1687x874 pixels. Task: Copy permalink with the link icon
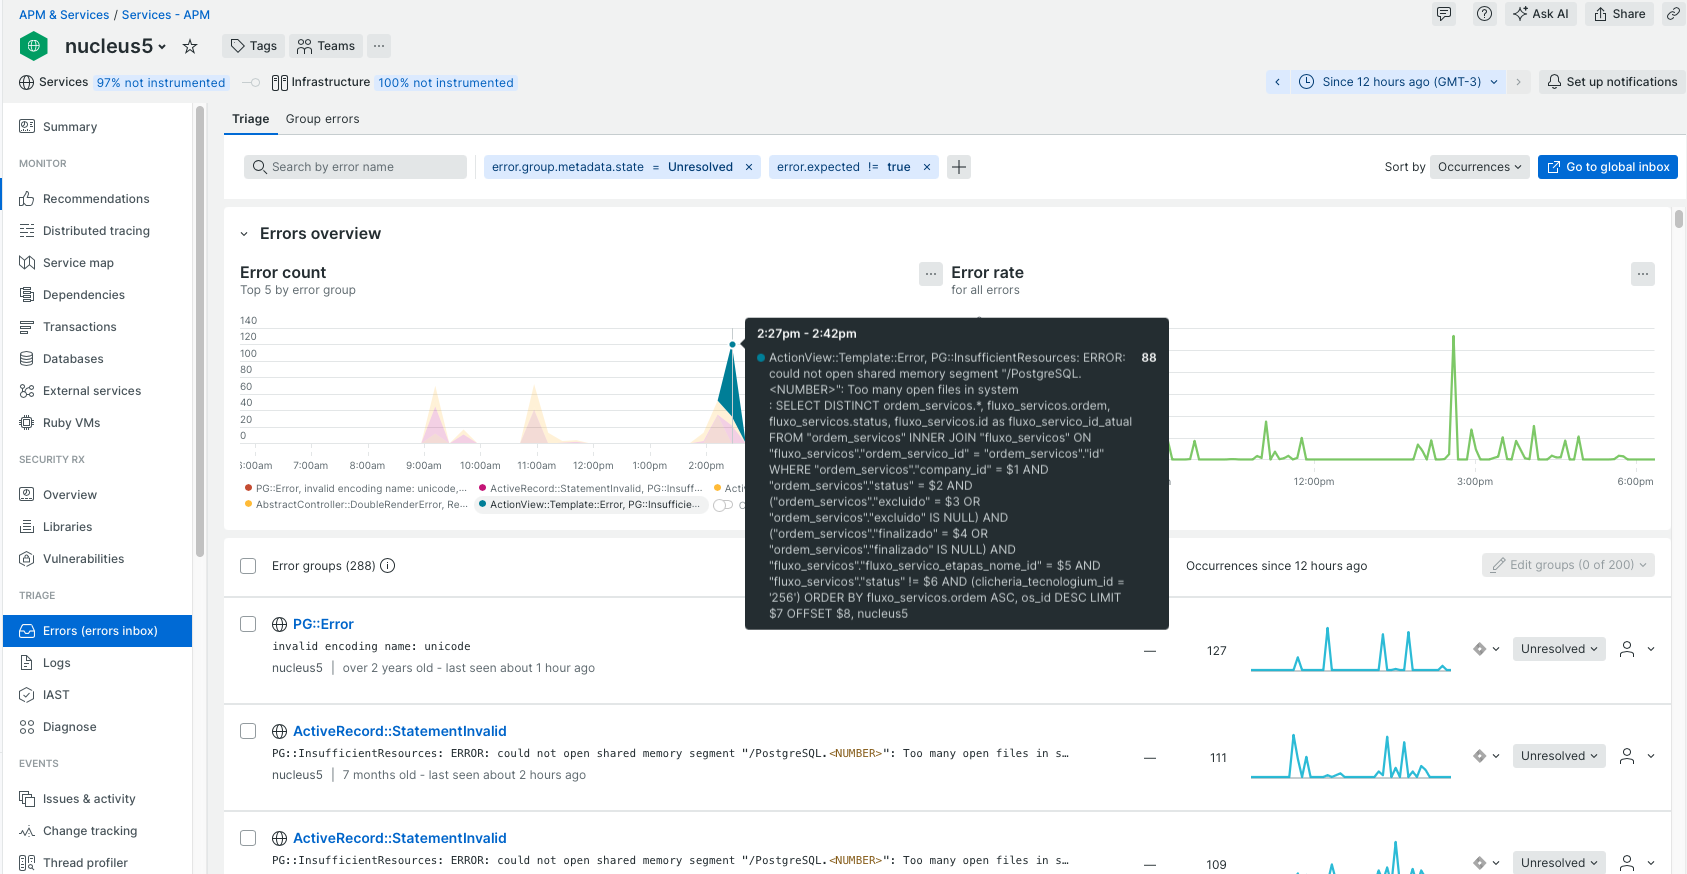click(x=1673, y=14)
